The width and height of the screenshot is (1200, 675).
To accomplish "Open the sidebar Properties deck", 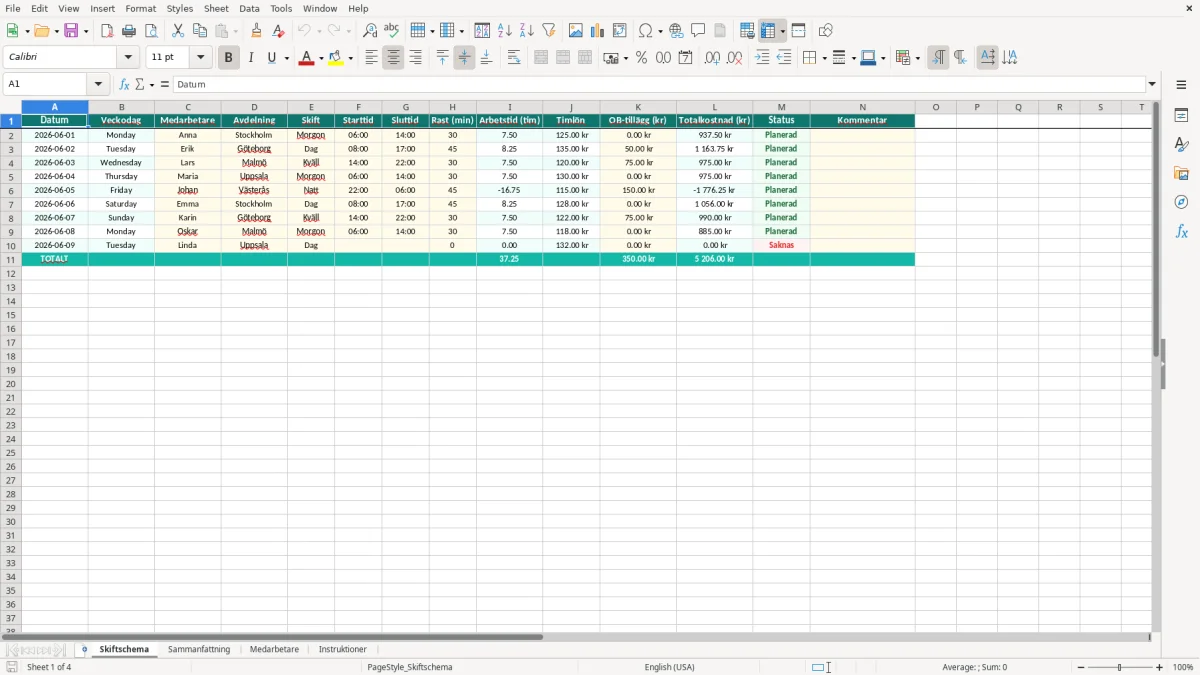I will [1181, 115].
